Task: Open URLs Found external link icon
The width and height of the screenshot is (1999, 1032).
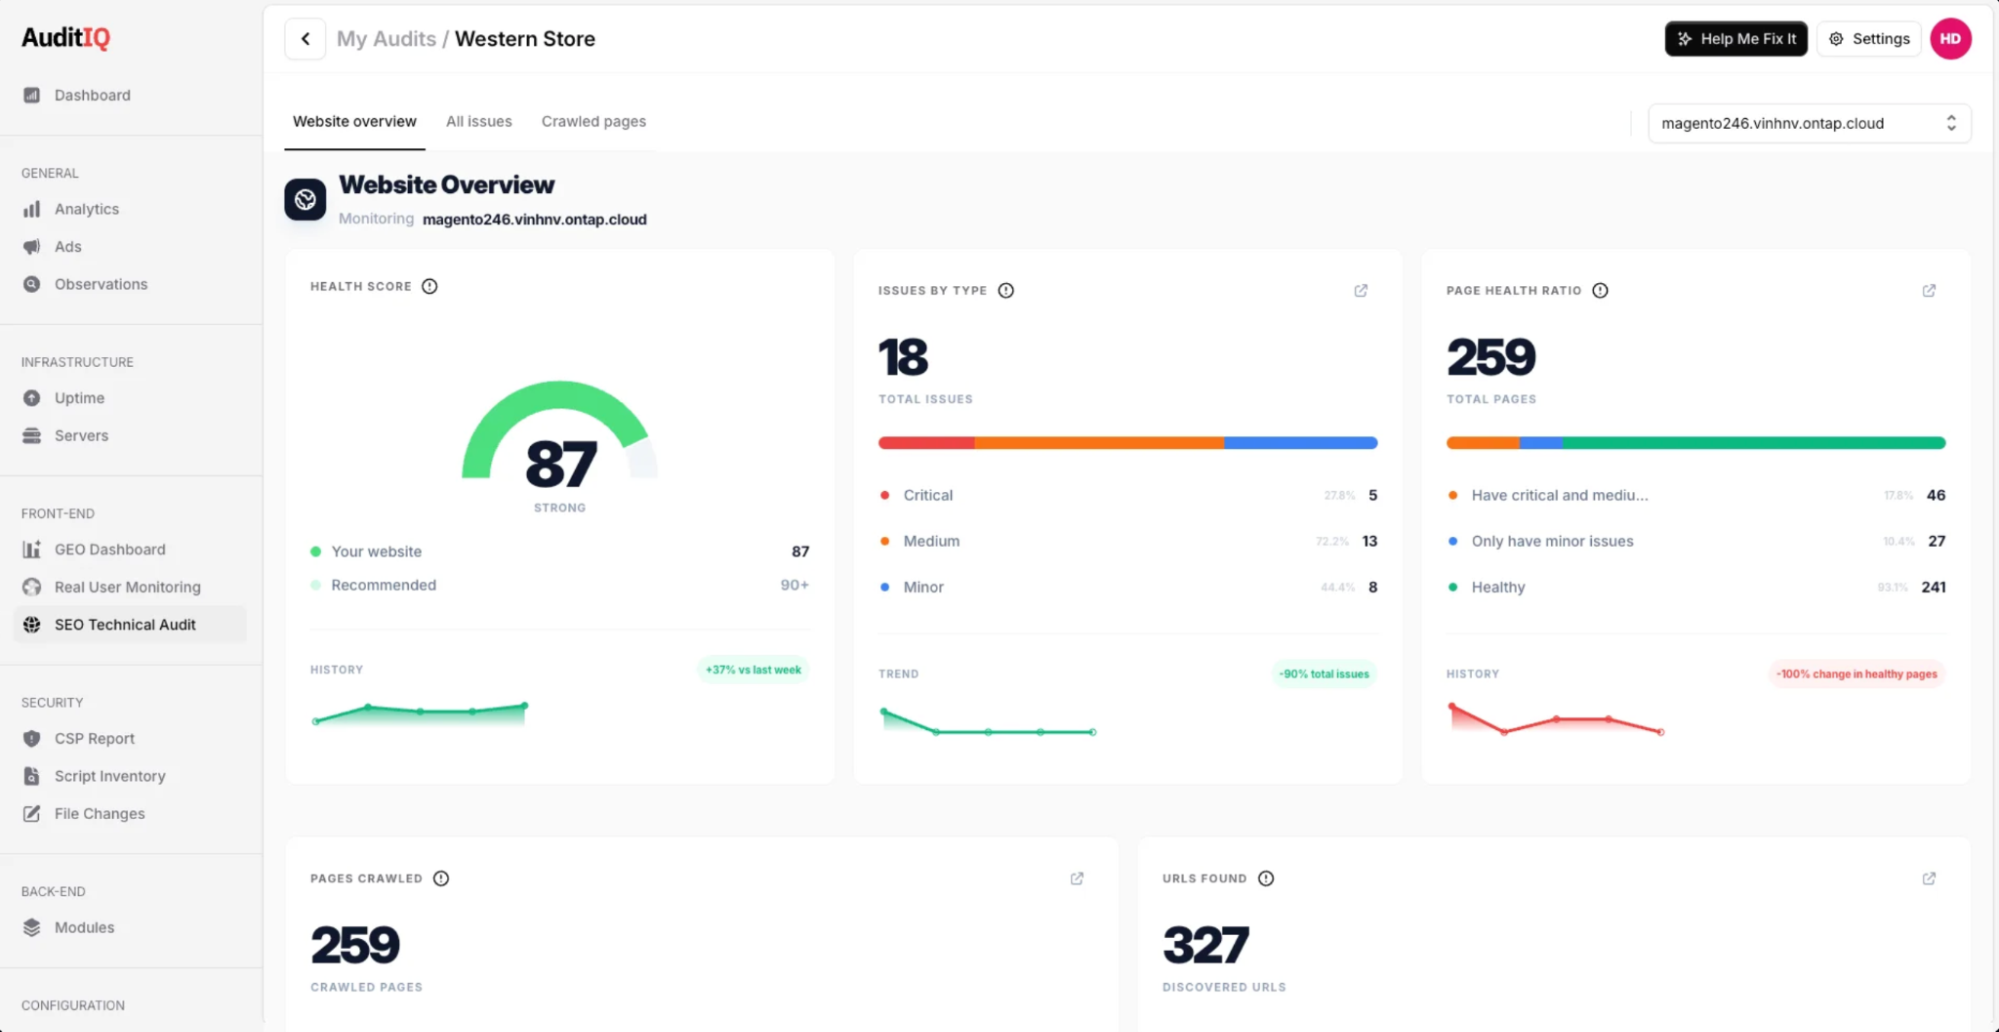Action: coord(1929,879)
